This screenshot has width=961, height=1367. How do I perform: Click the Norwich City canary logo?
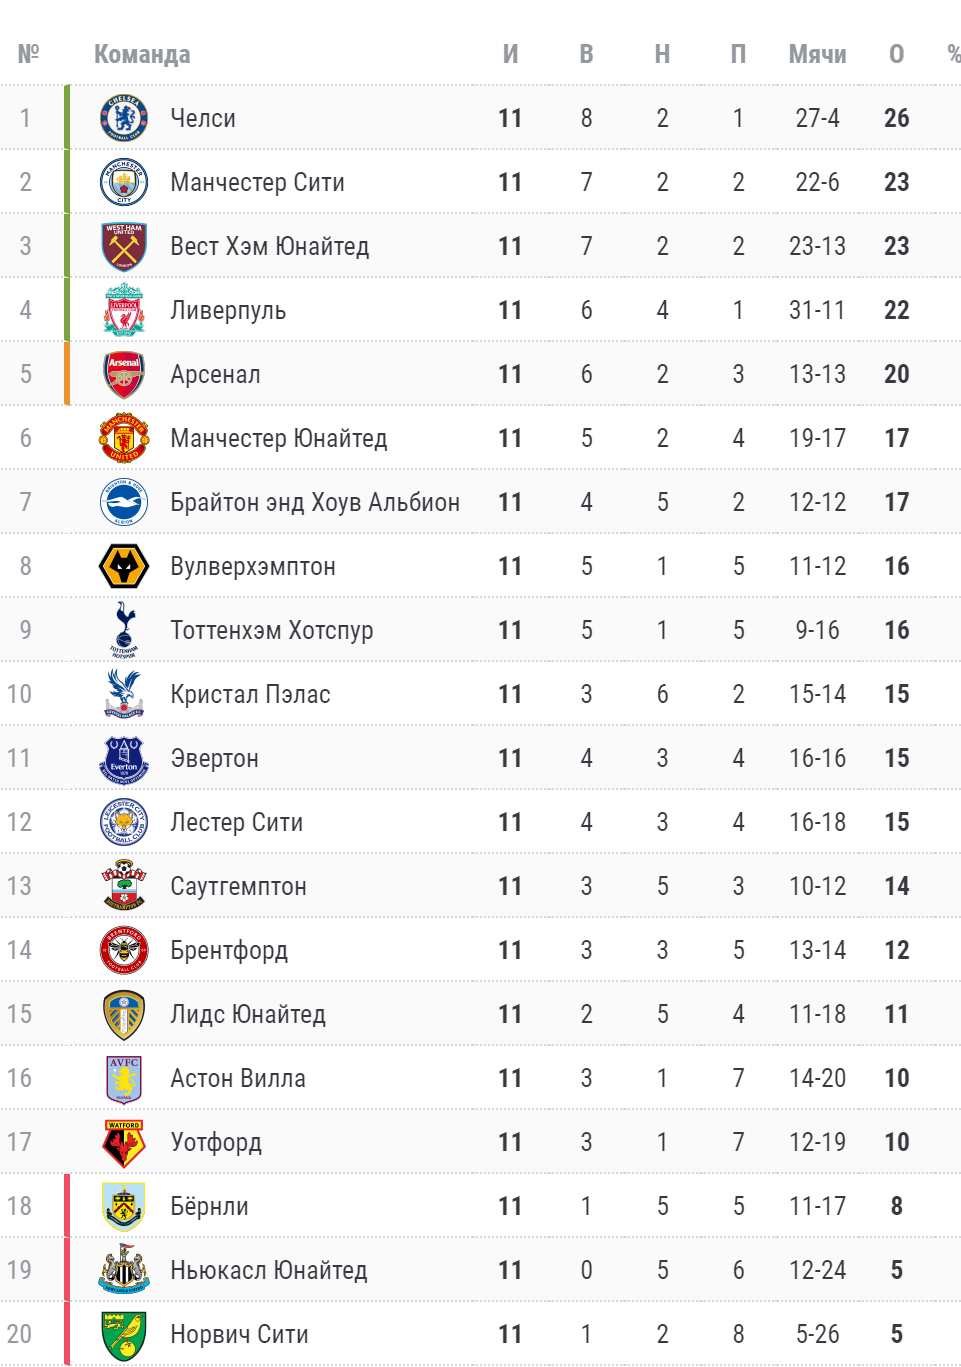[x=124, y=1334]
